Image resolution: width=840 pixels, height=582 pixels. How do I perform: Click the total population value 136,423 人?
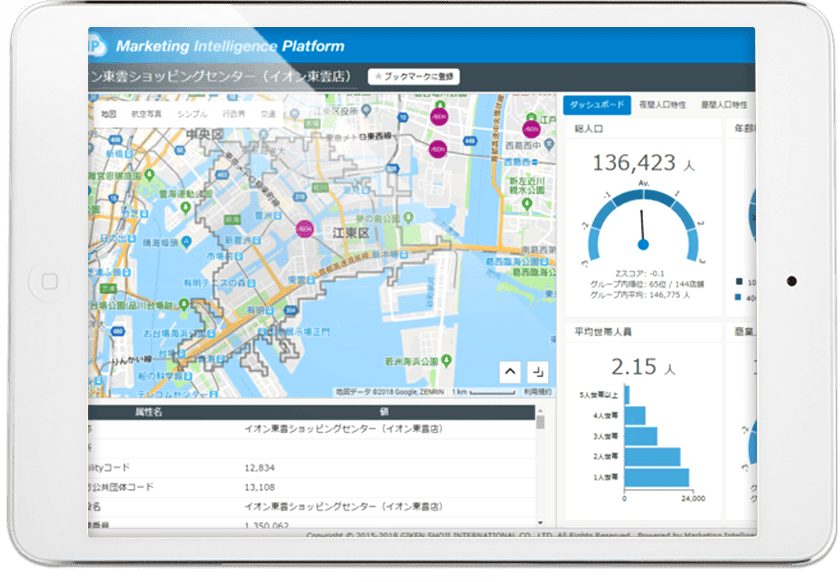(643, 163)
